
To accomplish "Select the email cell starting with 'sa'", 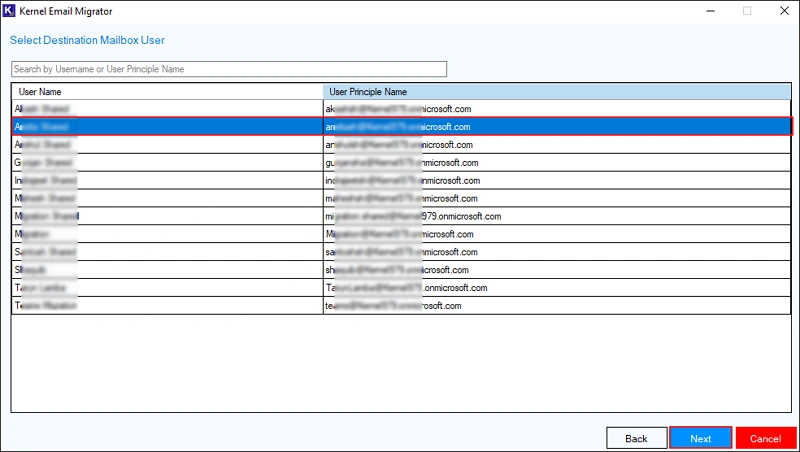I will [557, 252].
